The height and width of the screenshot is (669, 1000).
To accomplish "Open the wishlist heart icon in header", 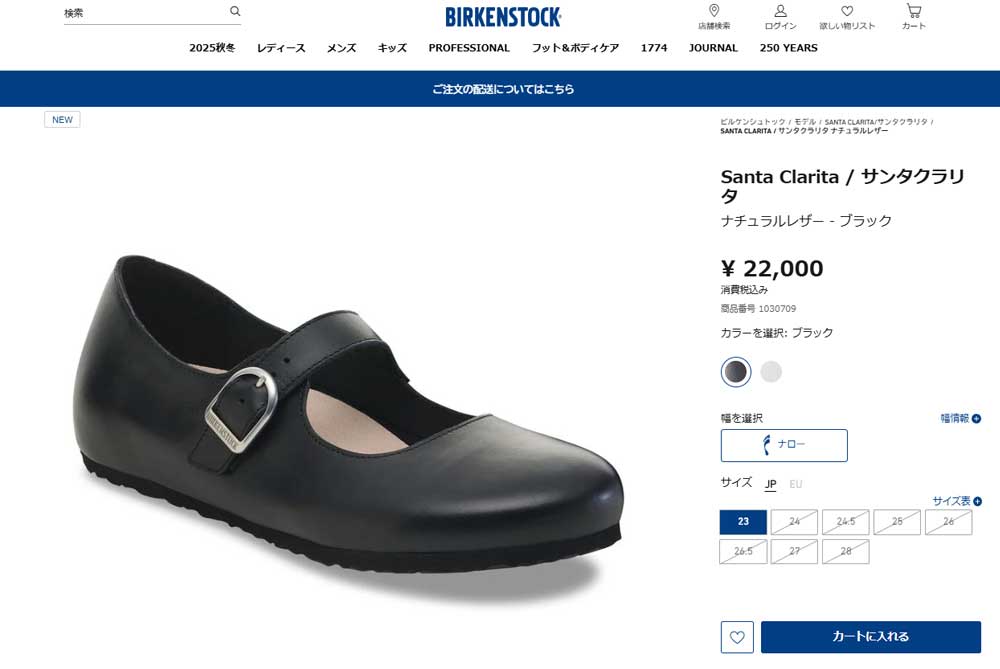I will point(847,11).
